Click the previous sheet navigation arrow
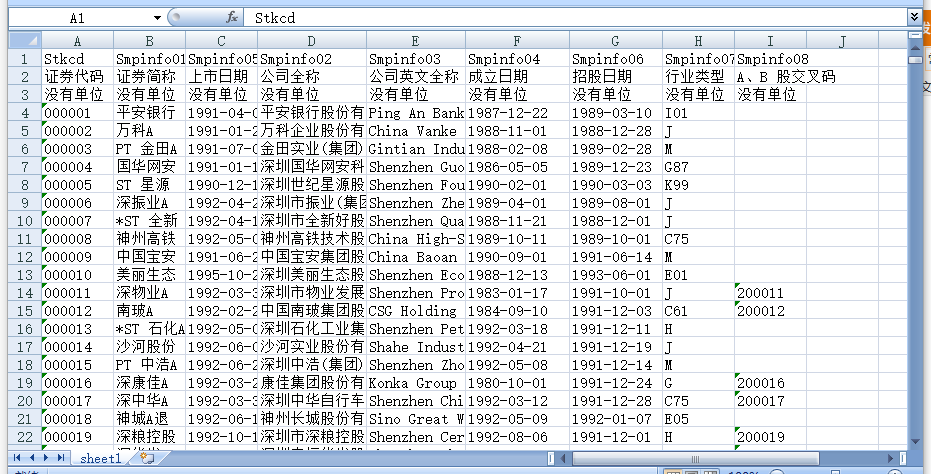Screen dimensions: 931x474 [x=31, y=458]
